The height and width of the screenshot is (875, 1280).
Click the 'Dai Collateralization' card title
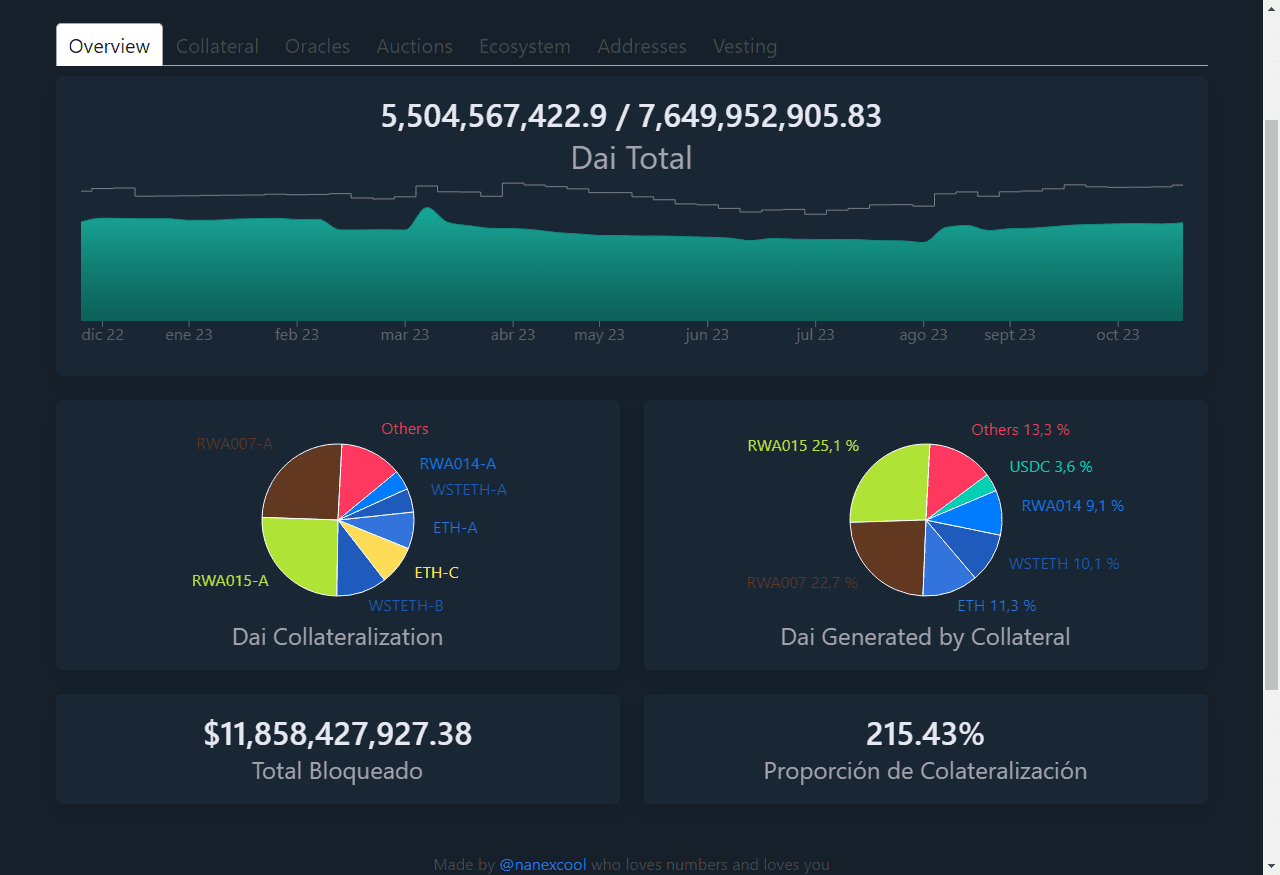[338, 637]
